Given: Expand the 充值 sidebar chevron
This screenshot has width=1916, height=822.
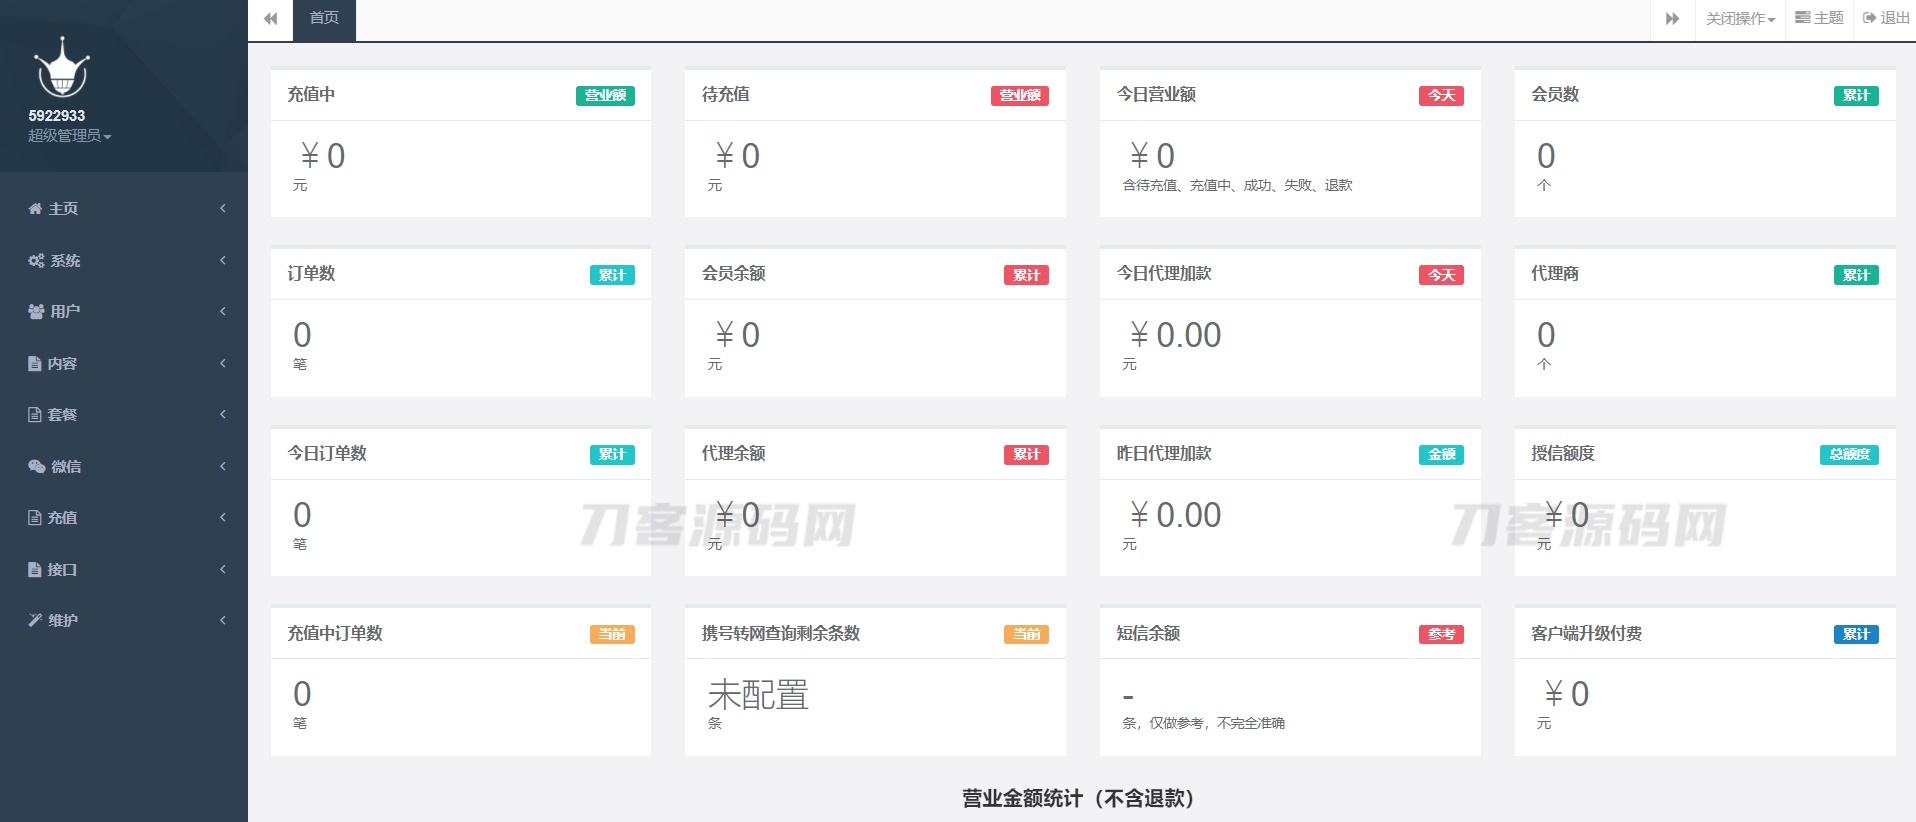Looking at the screenshot, I should 223,518.
